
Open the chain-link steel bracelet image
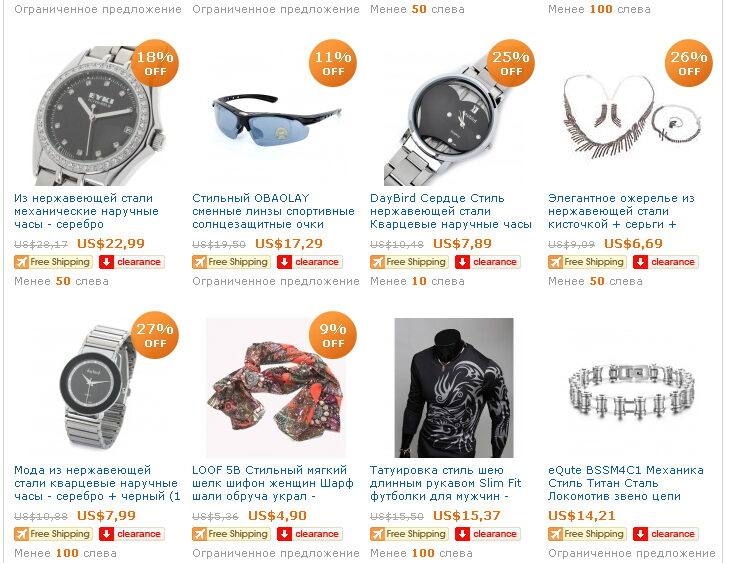pyautogui.click(x=632, y=388)
